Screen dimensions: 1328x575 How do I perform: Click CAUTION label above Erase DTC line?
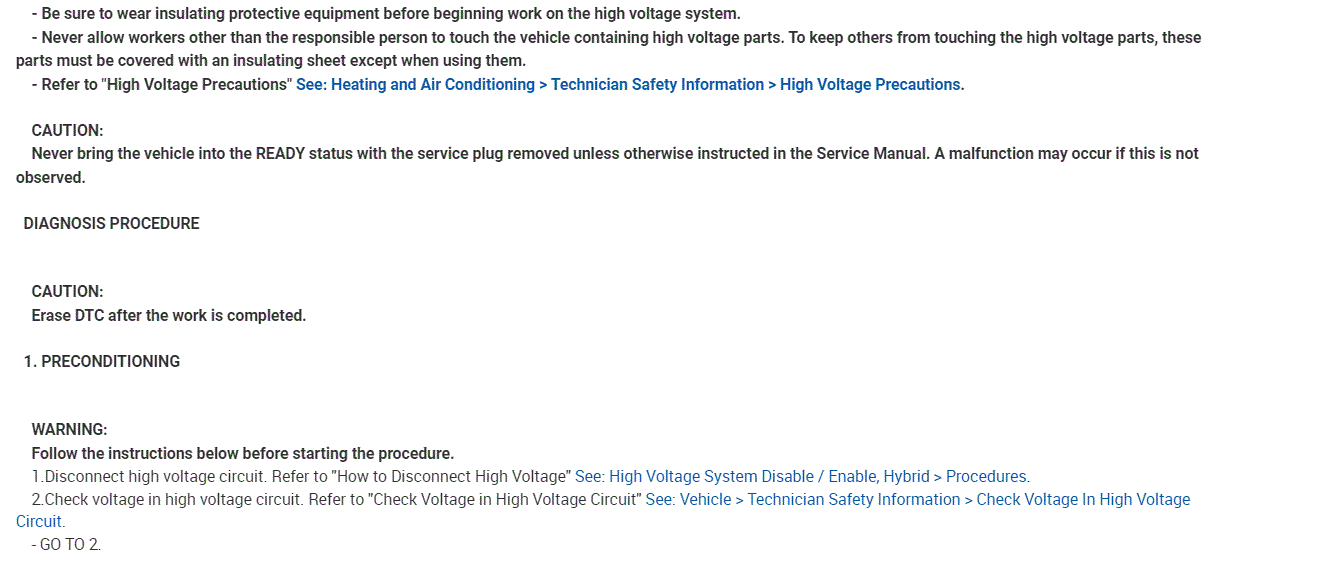pyautogui.click(x=67, y=292)
